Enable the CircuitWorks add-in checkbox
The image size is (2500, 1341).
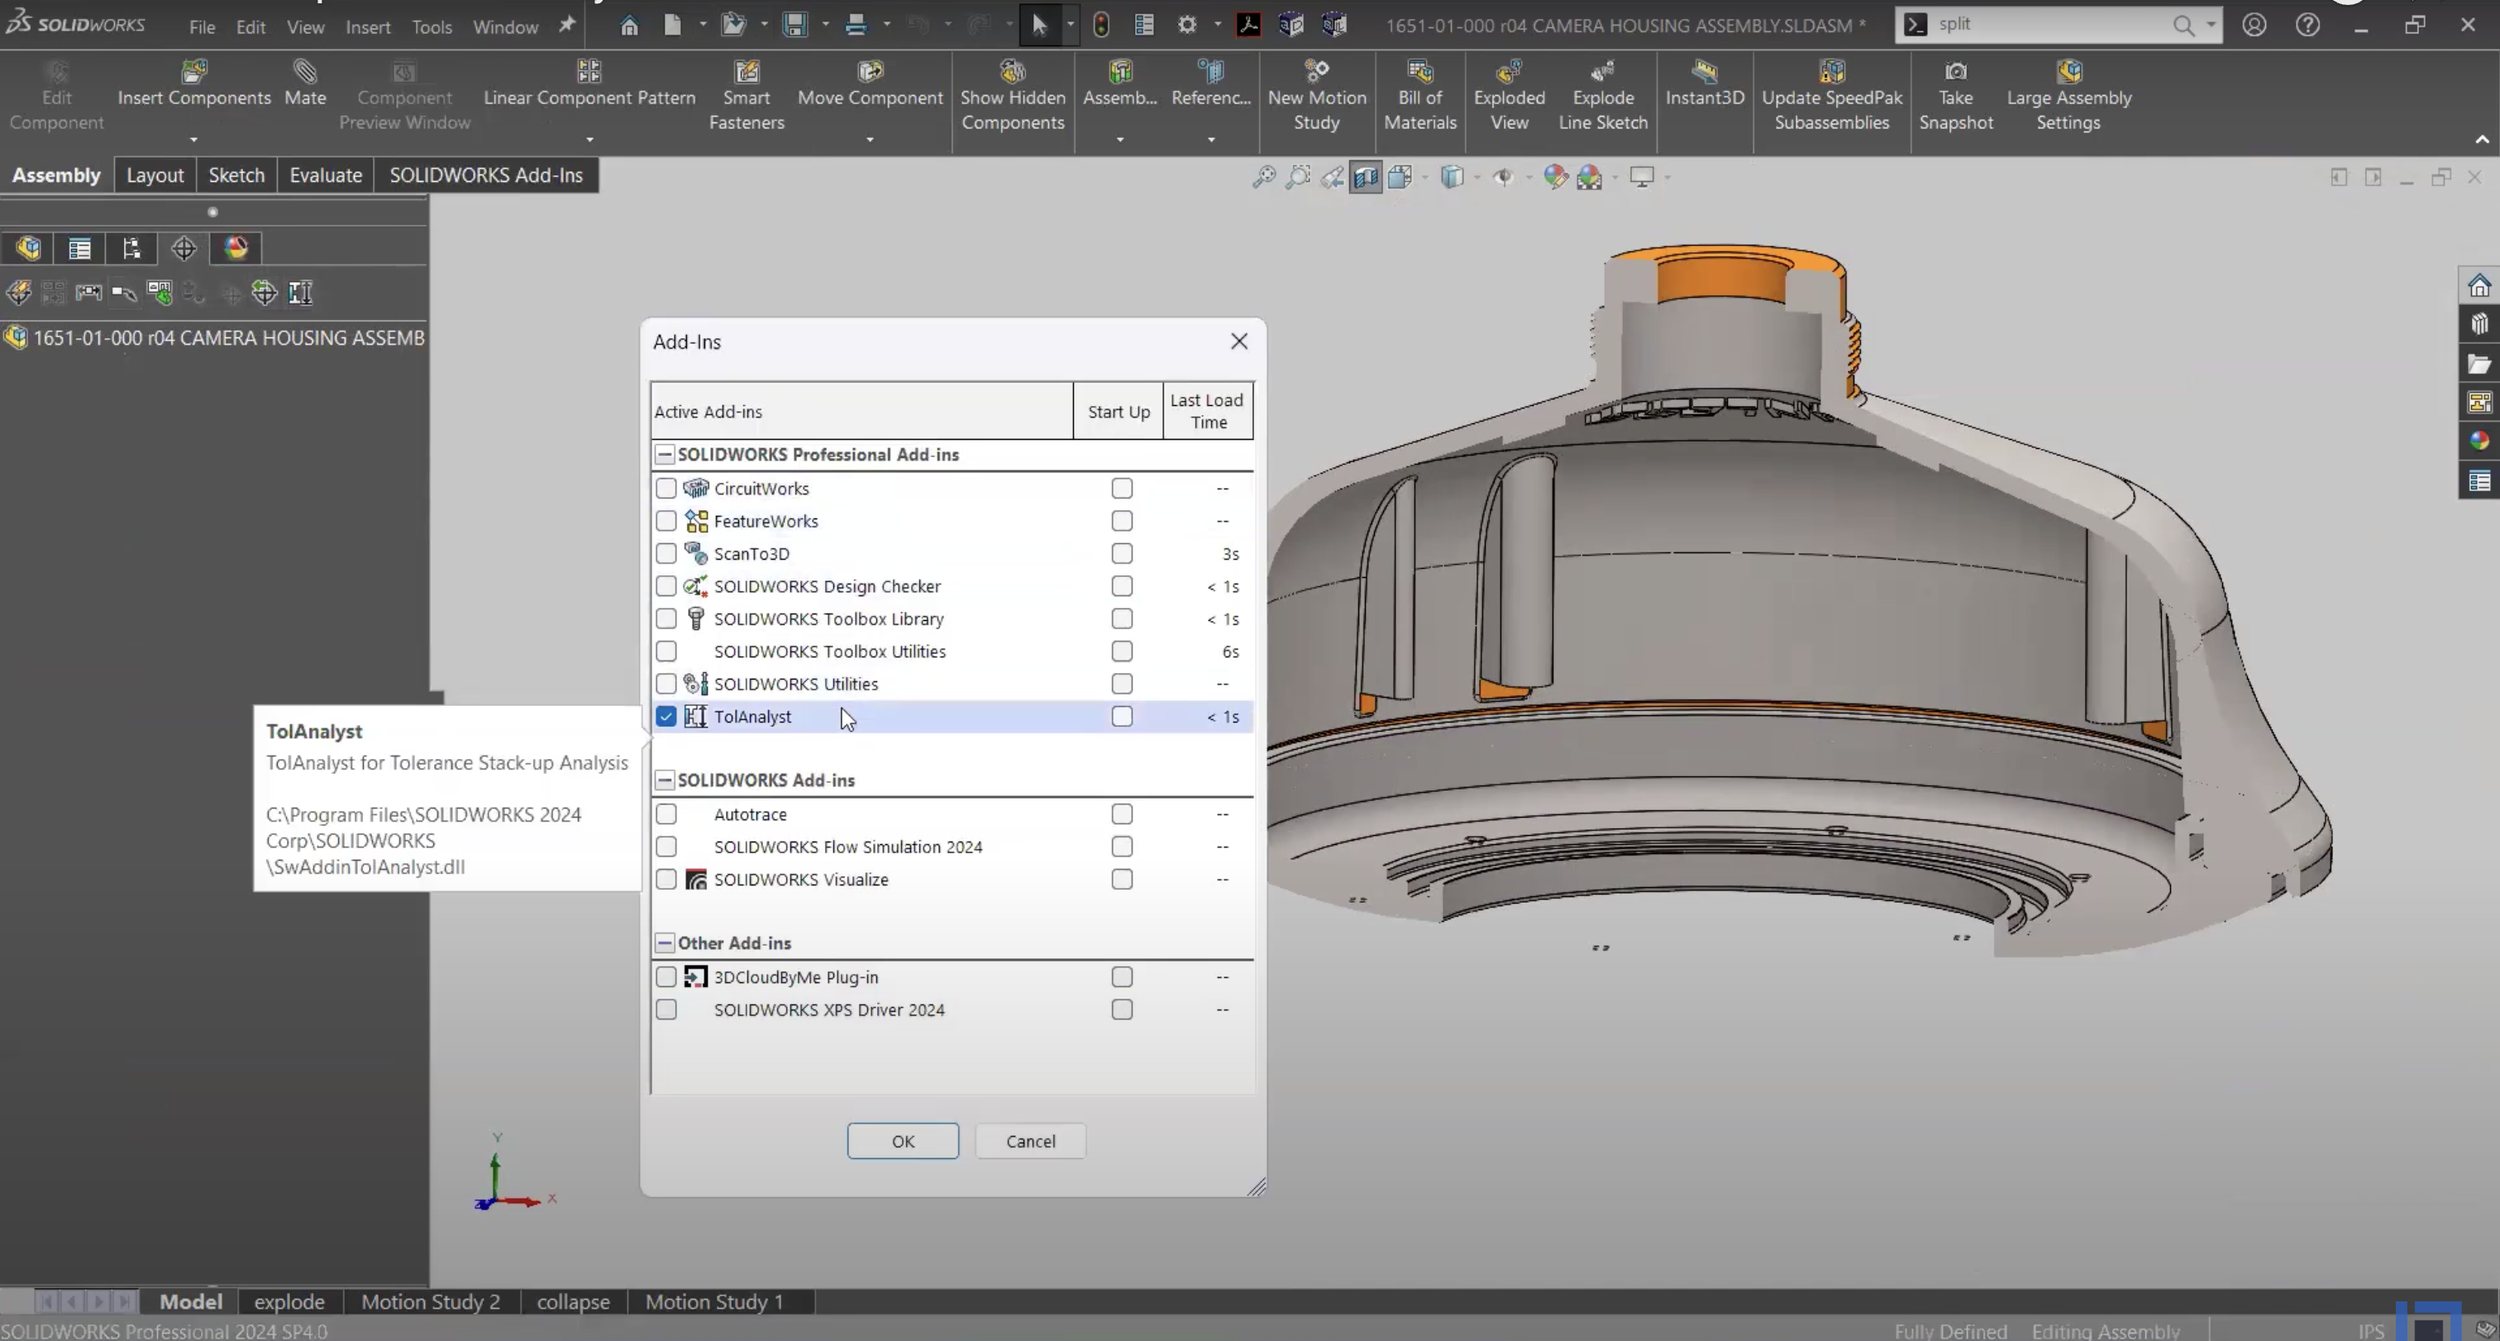[666, 488]
